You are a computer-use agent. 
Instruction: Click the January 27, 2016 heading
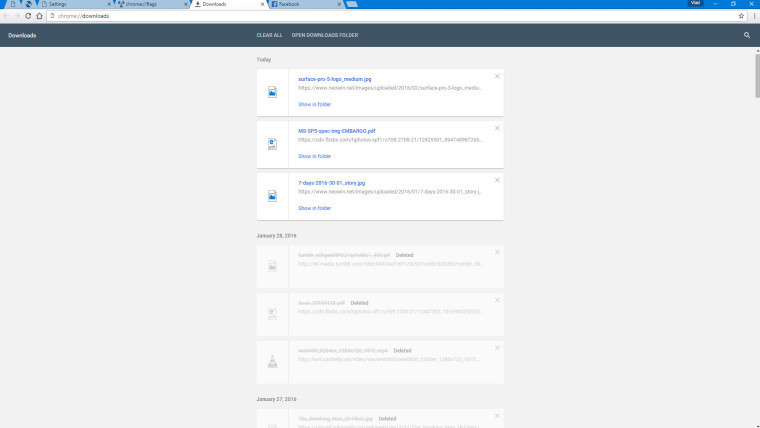276,399
